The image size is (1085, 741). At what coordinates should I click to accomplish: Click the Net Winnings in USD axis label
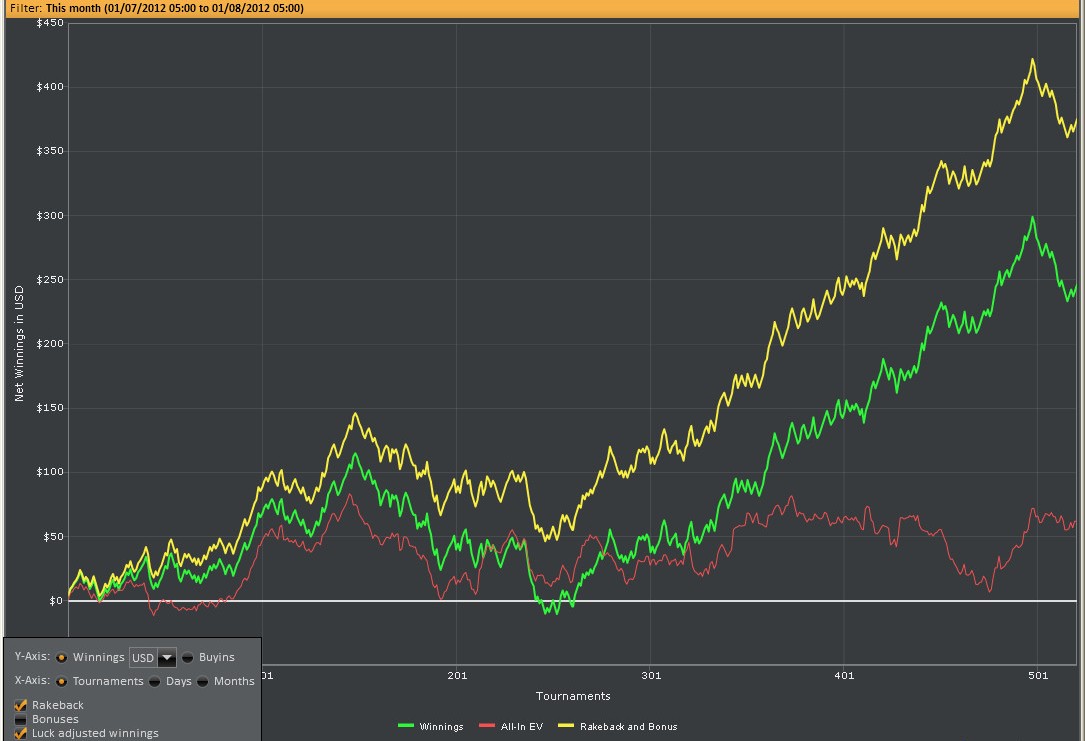pos(19,343)
